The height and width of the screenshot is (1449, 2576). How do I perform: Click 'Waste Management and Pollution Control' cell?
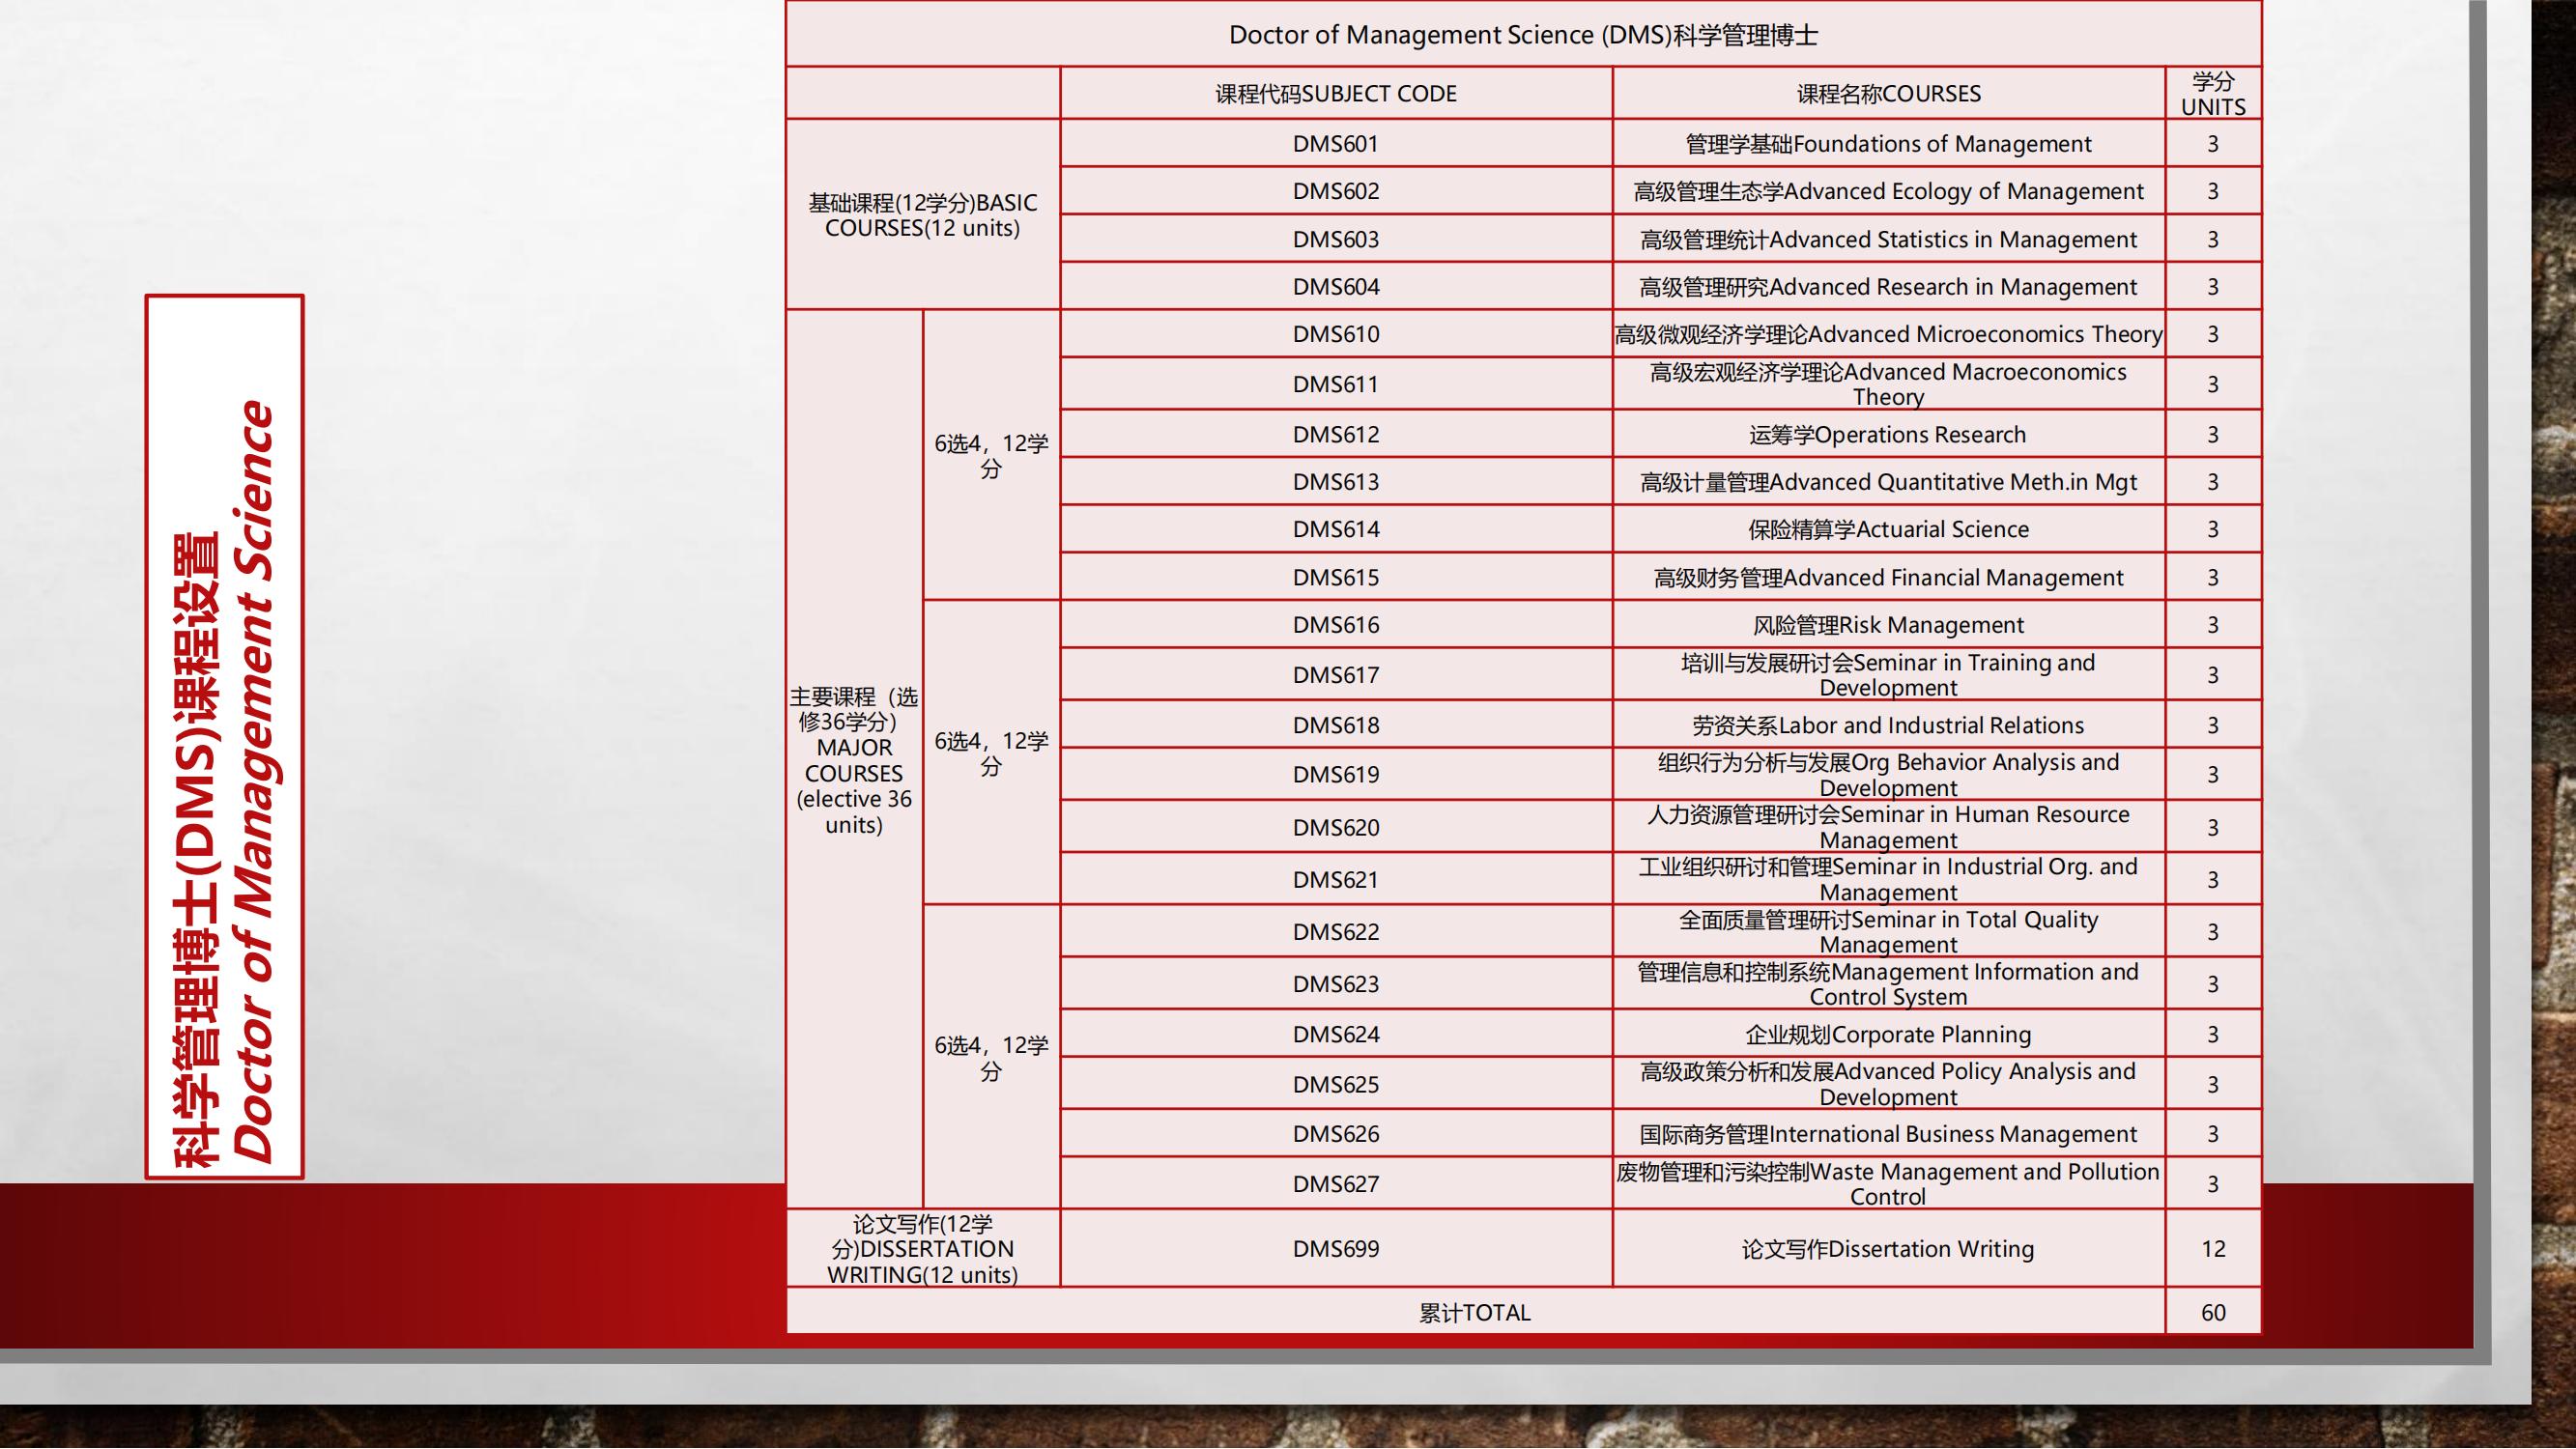click(1888, 1183)
